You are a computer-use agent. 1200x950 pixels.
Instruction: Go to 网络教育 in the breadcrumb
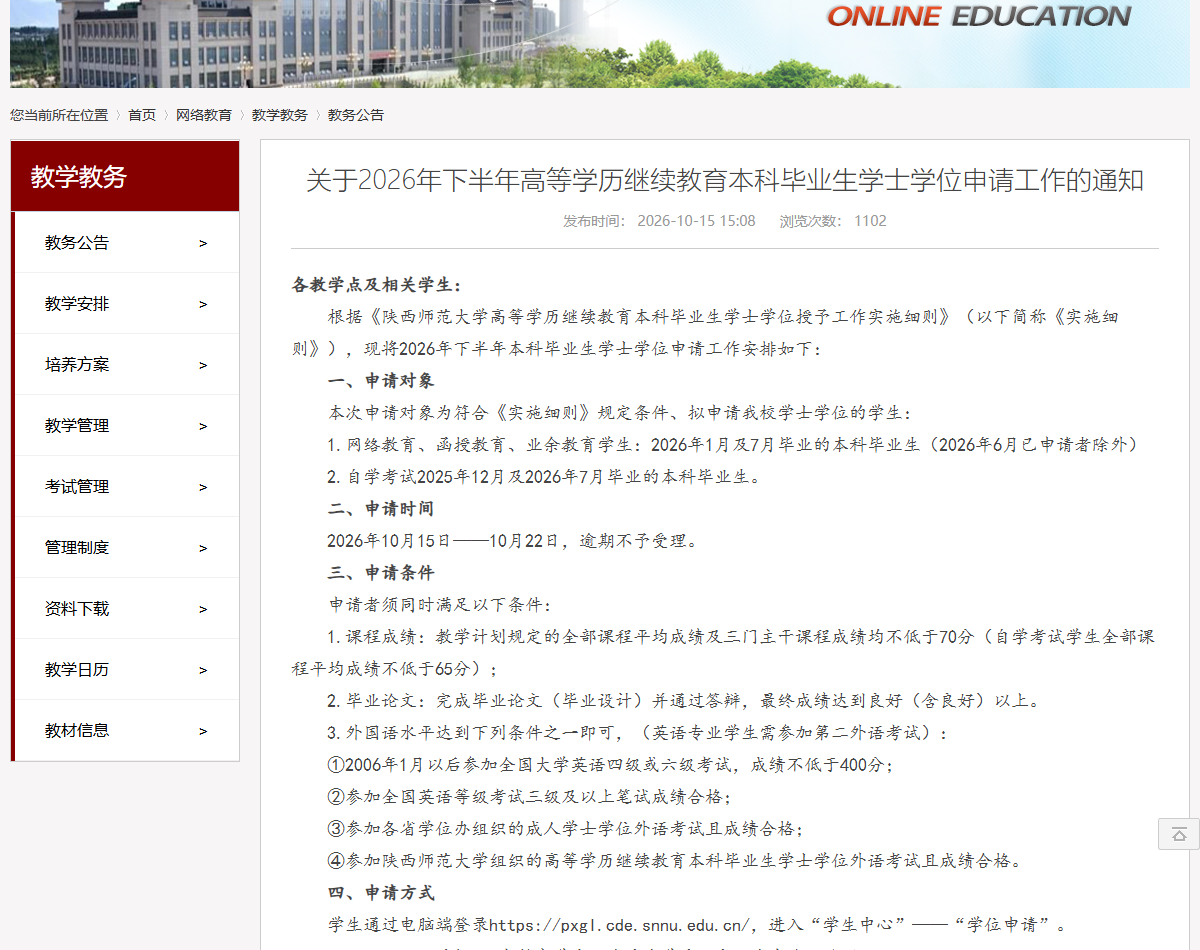(204, 115)
